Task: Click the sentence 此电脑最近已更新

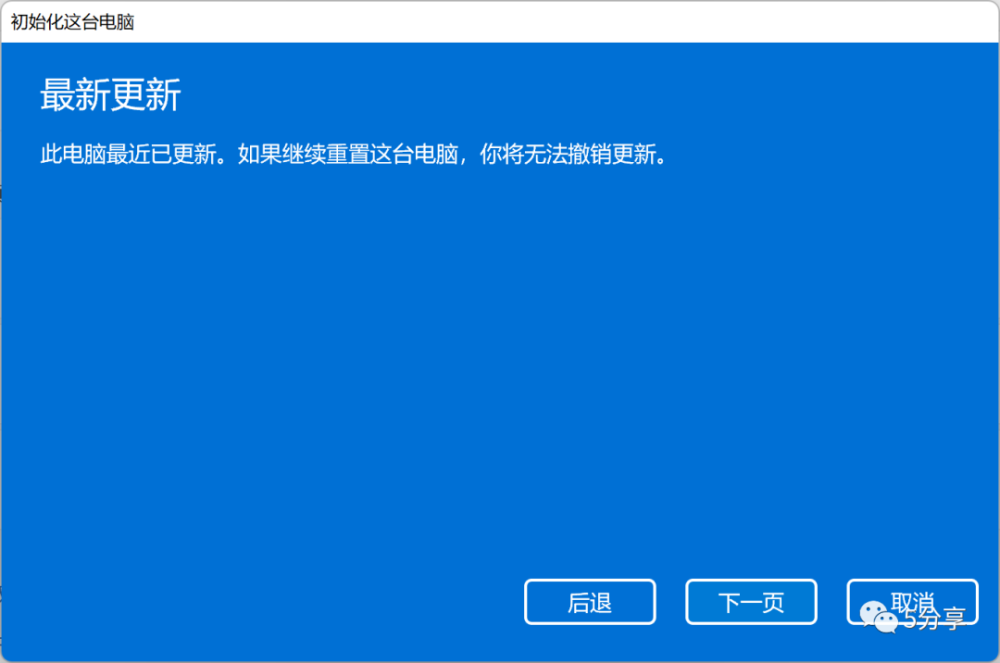Action: tap(128, 154)
